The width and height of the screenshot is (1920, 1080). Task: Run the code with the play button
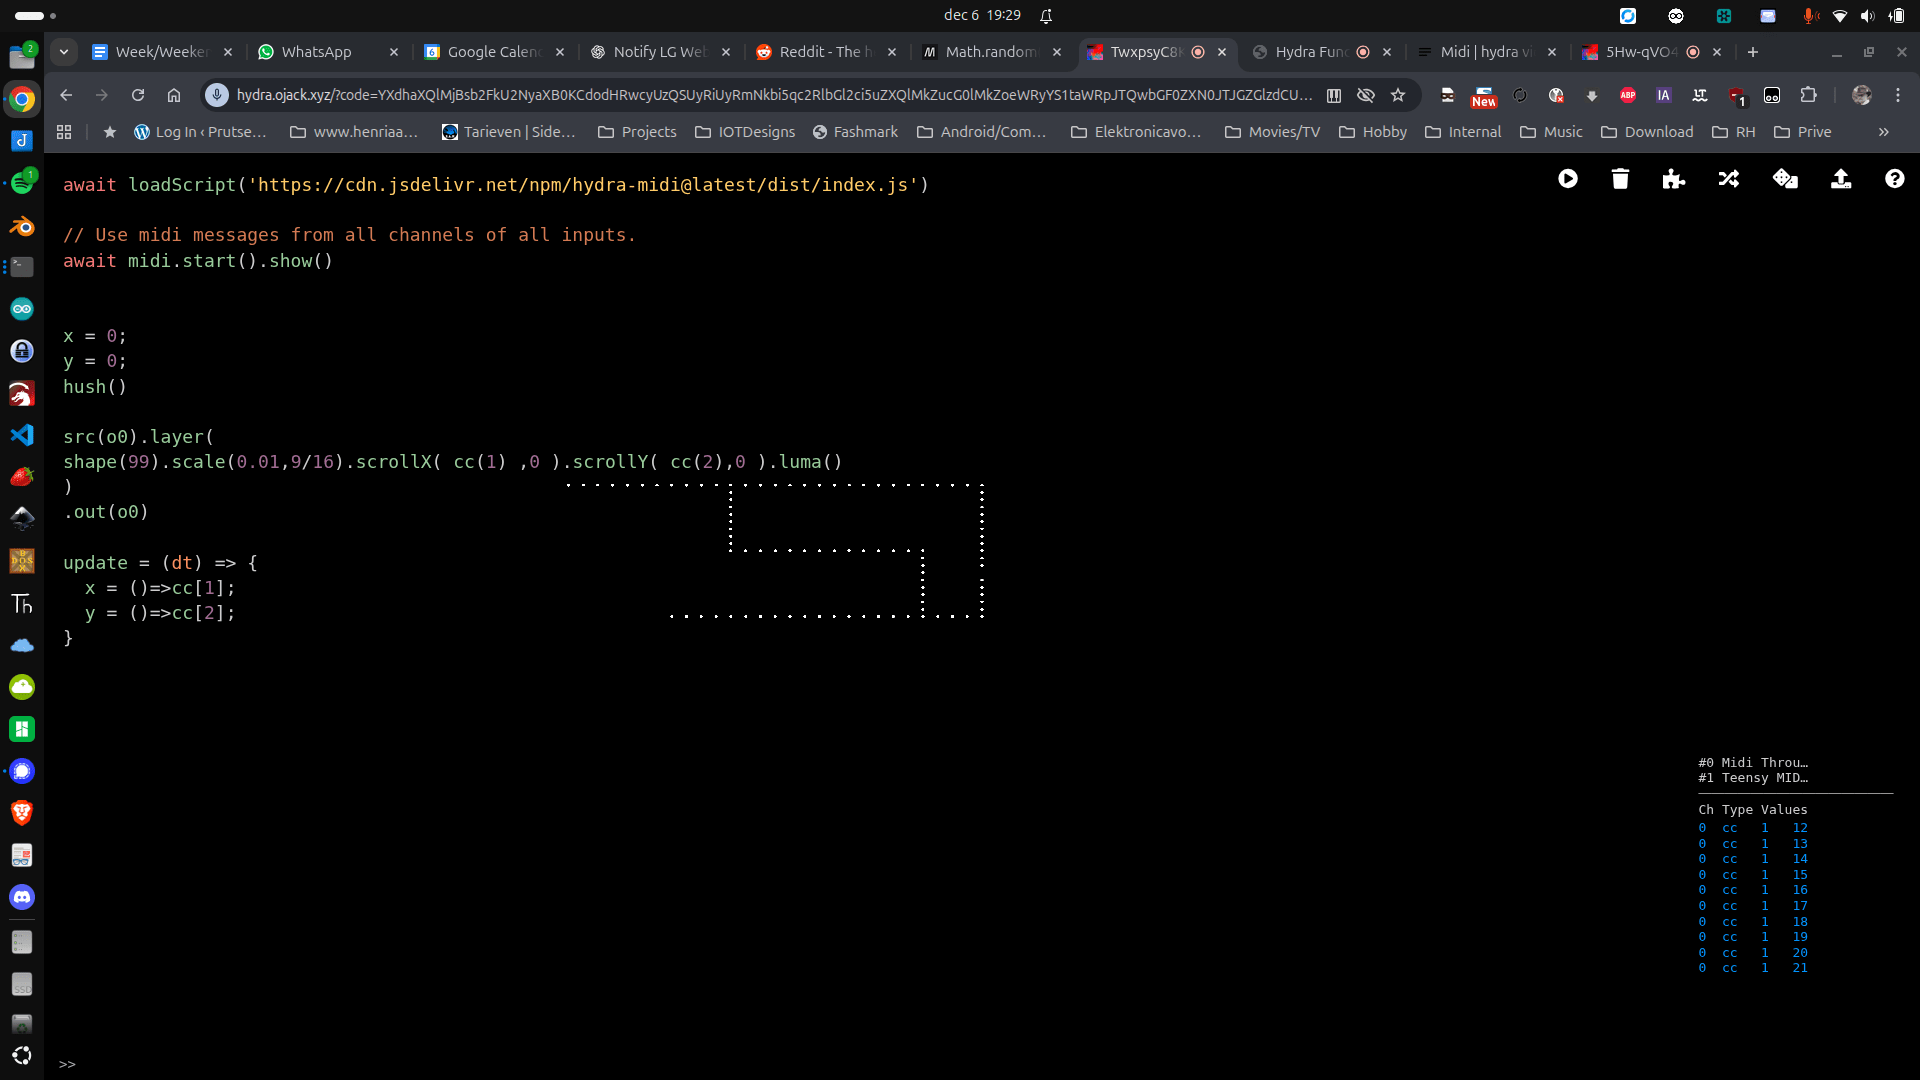(1567, 179)
